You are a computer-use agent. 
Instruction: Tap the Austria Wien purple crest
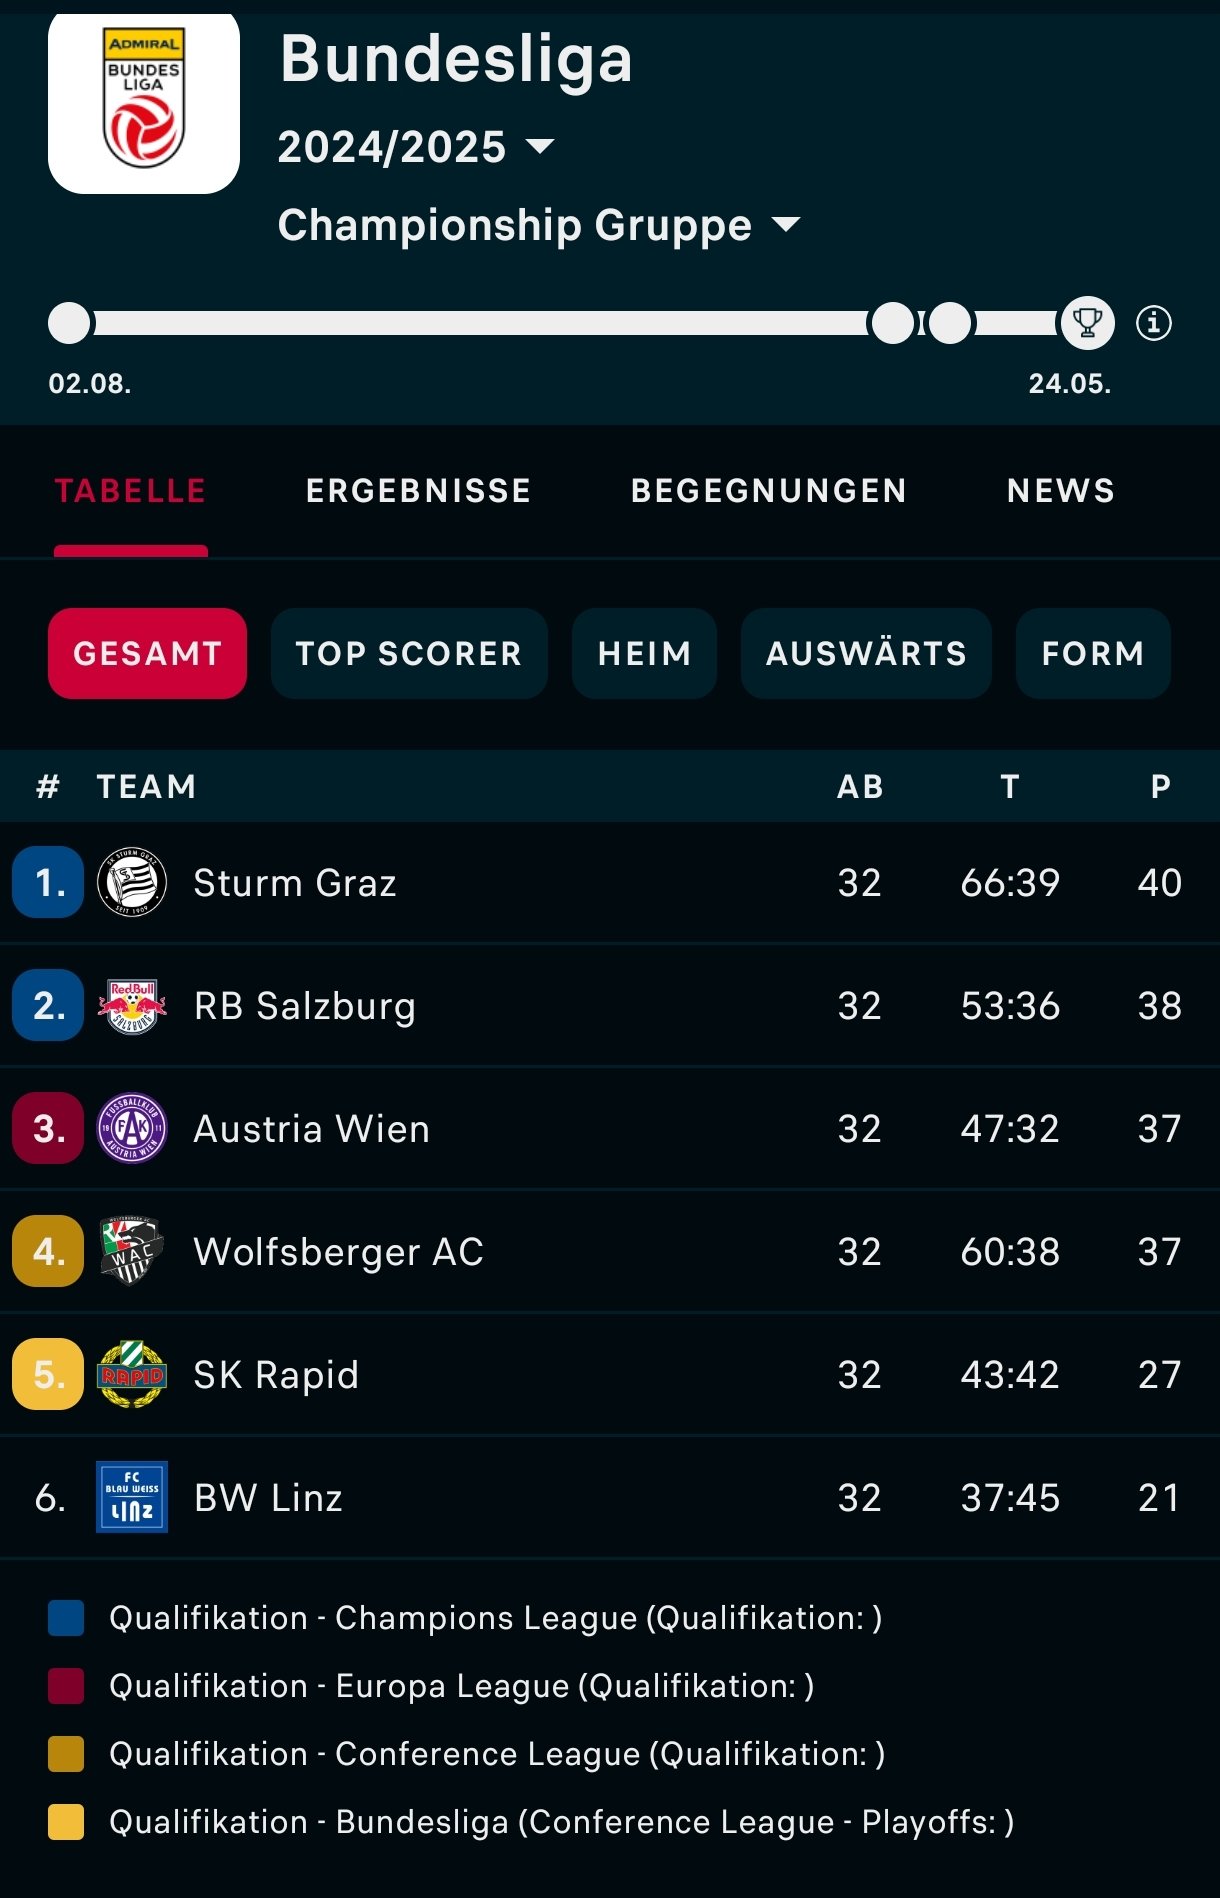[132, 1129]
